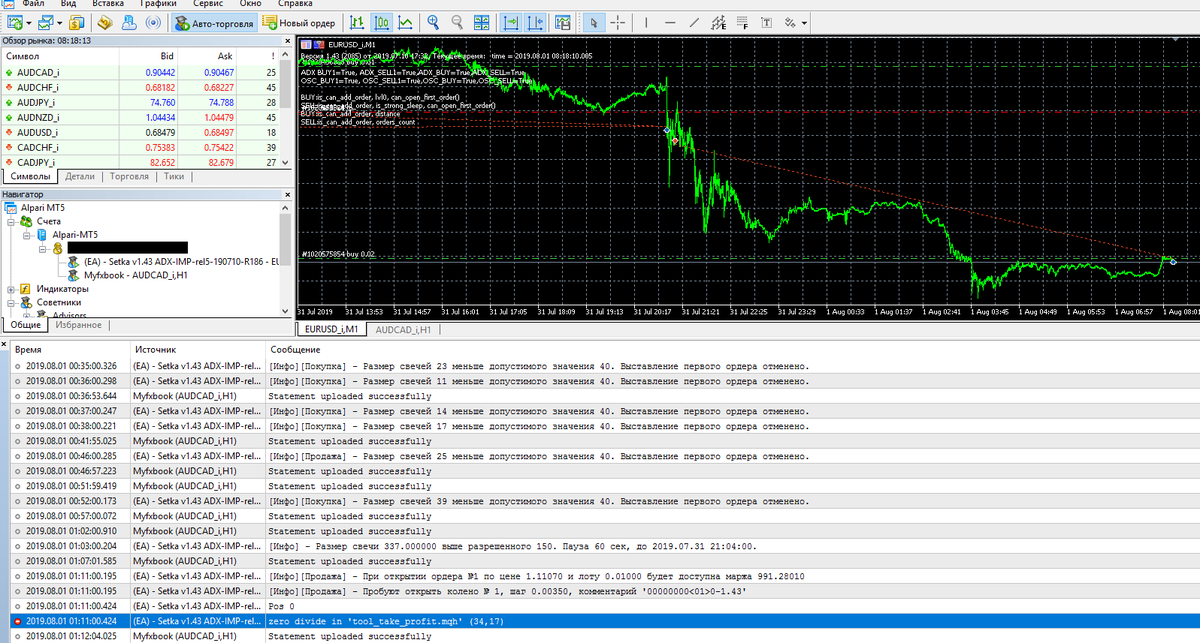Select the equidistant channel tool
This screenshot has width=1200, height=643.
point(719,22)
